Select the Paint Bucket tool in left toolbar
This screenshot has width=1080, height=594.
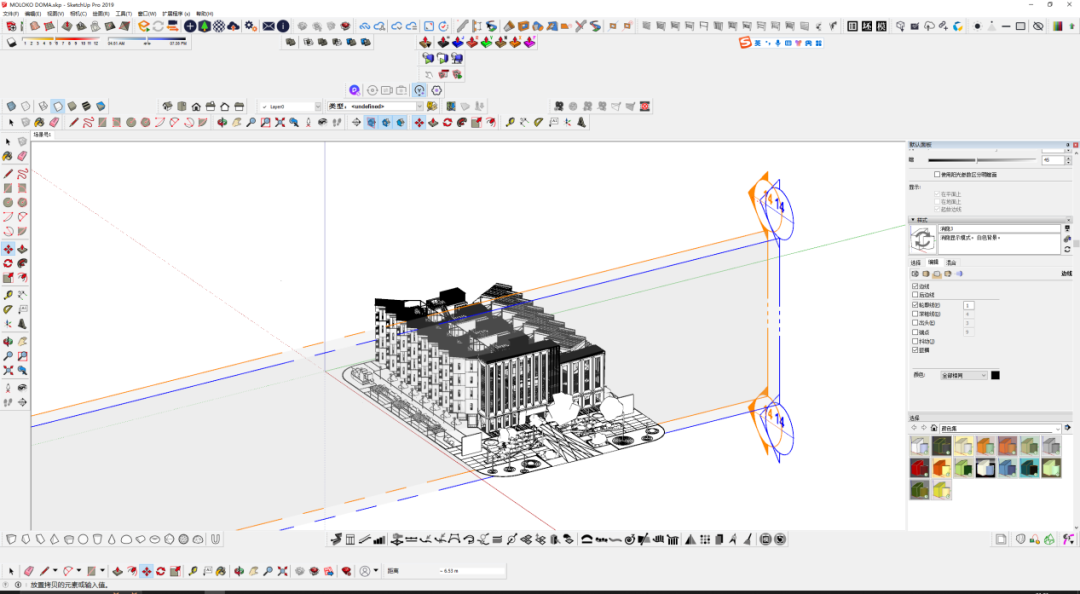(8, 156)
